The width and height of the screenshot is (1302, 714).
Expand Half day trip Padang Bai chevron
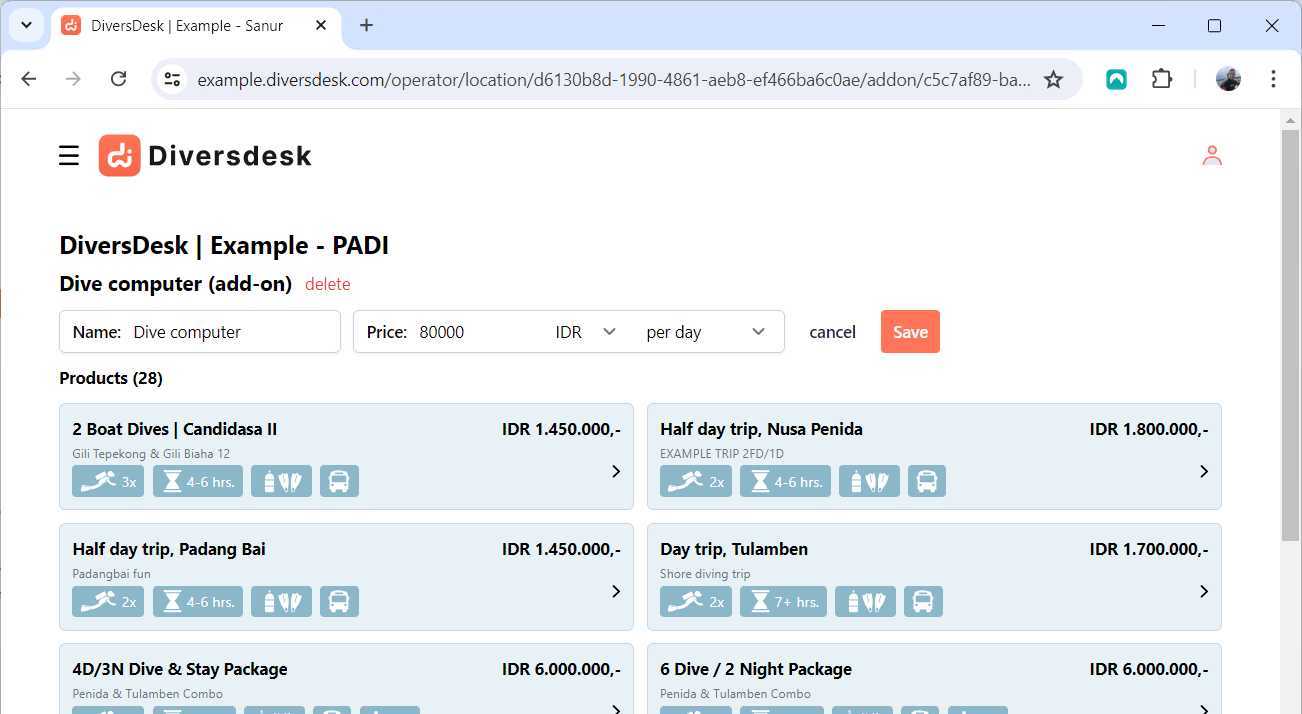tap(616, 591)
